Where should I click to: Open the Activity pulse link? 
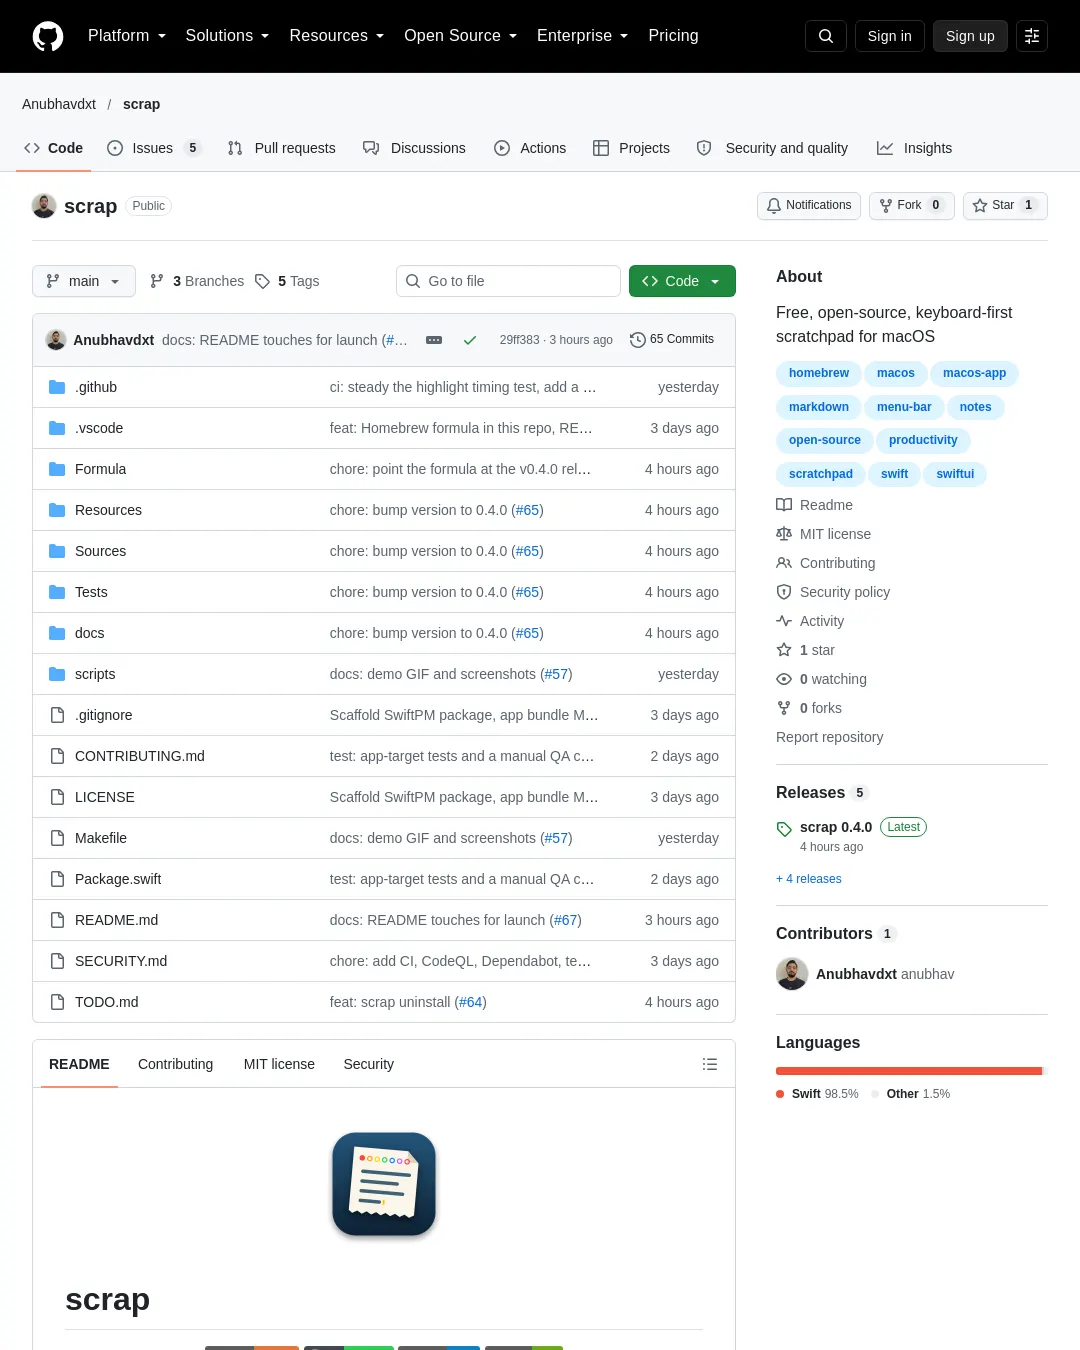pos(810,621)
